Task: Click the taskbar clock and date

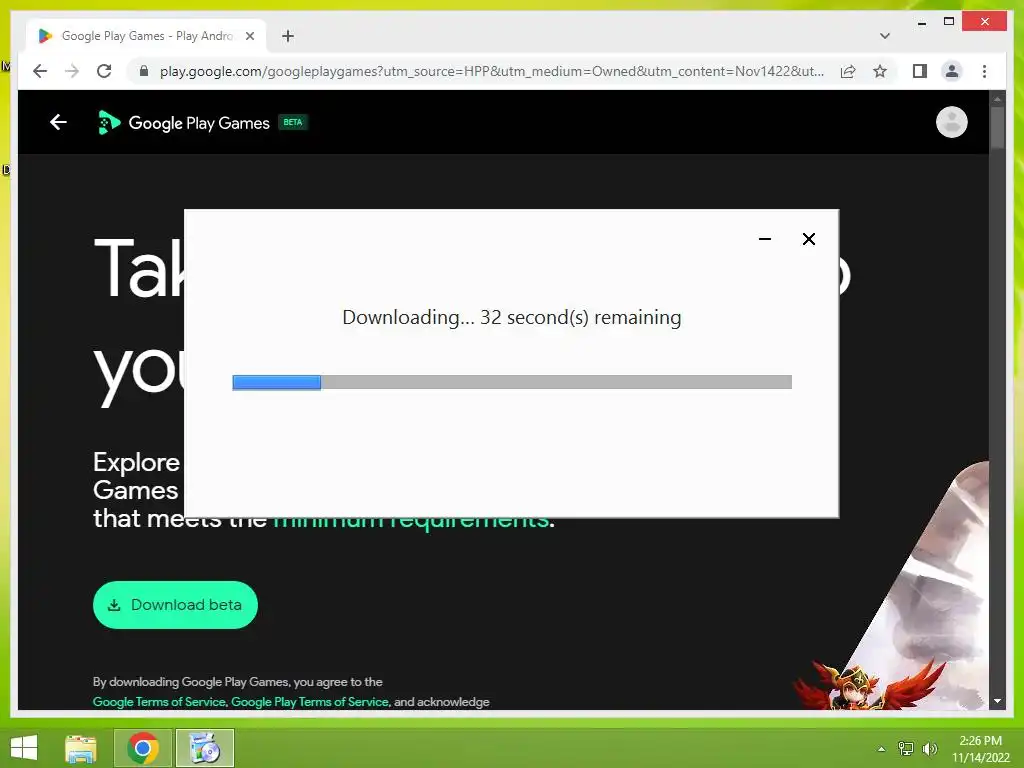Action: 980,749
